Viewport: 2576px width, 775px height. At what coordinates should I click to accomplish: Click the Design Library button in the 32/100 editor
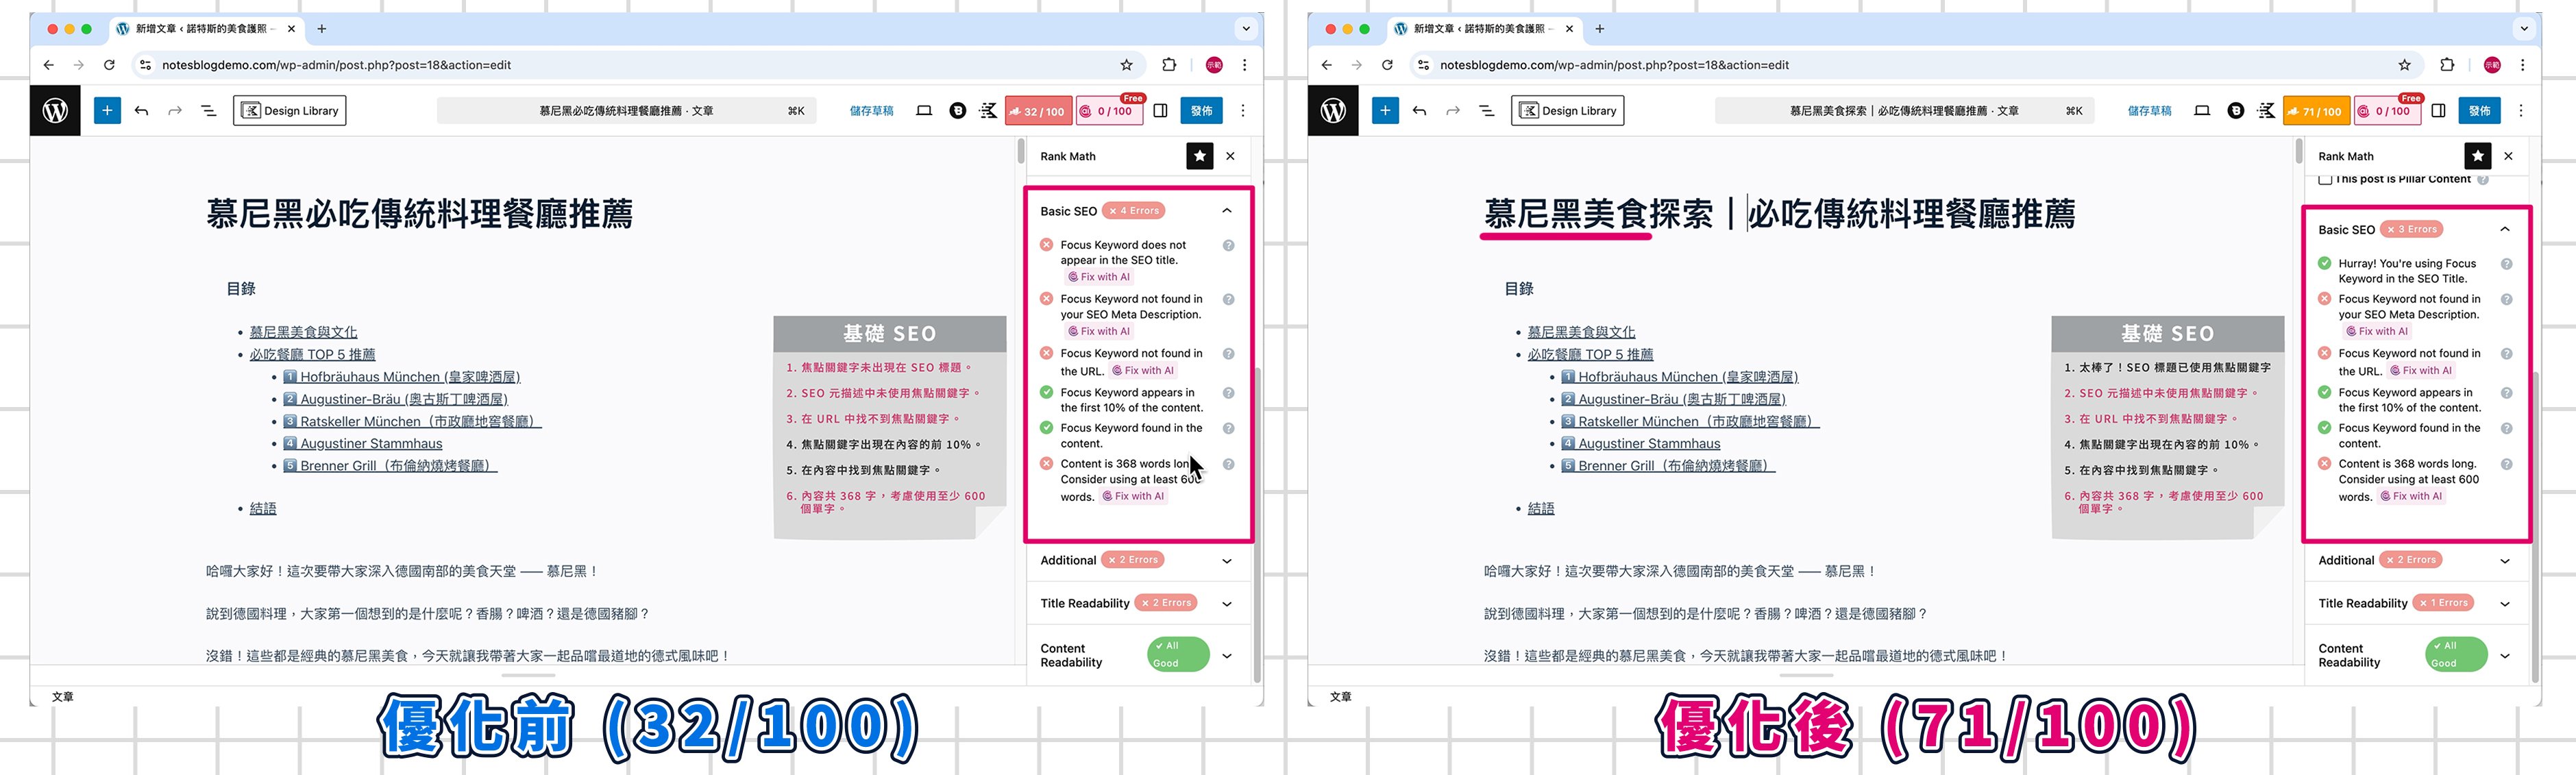[x=290, y=111]
